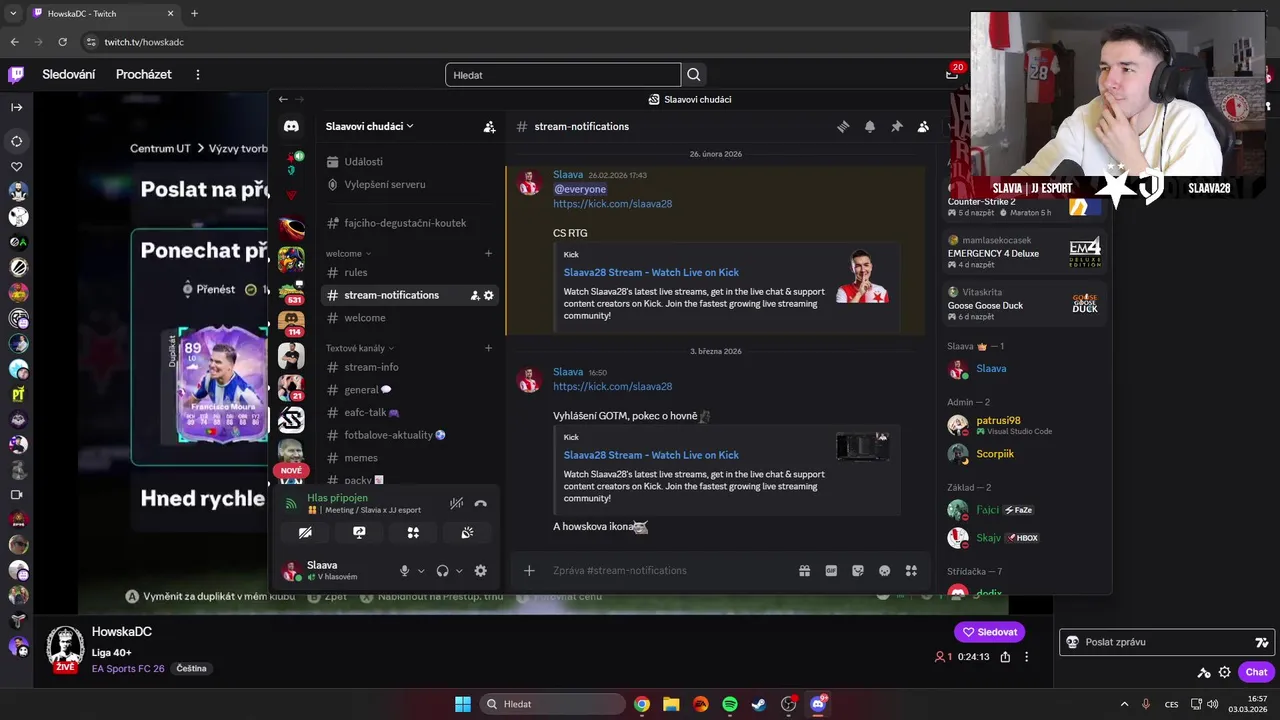The width and height of the screenshot is (1280, 720).
Task: Open Discord direct messages home icon
Action: point(291,127)
